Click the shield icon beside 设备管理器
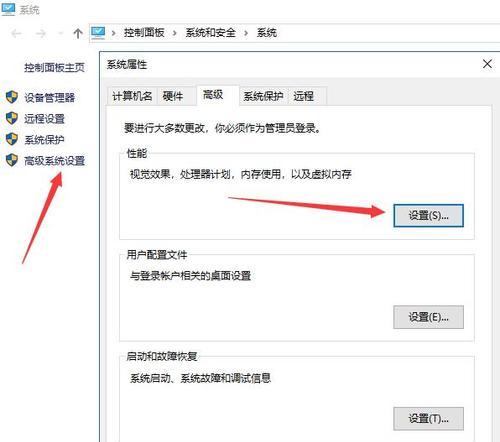Screen dimensions: 500x442 pos(12,97)
